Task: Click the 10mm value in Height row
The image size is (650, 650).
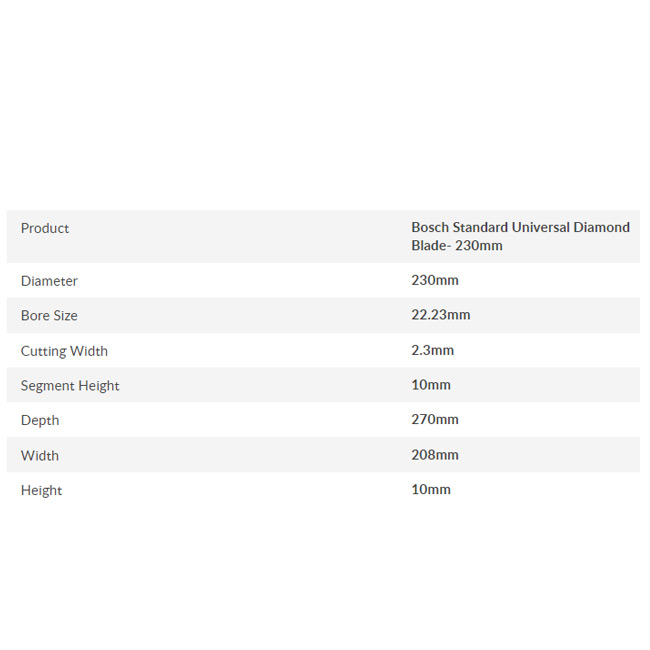Action: point(431,490)
